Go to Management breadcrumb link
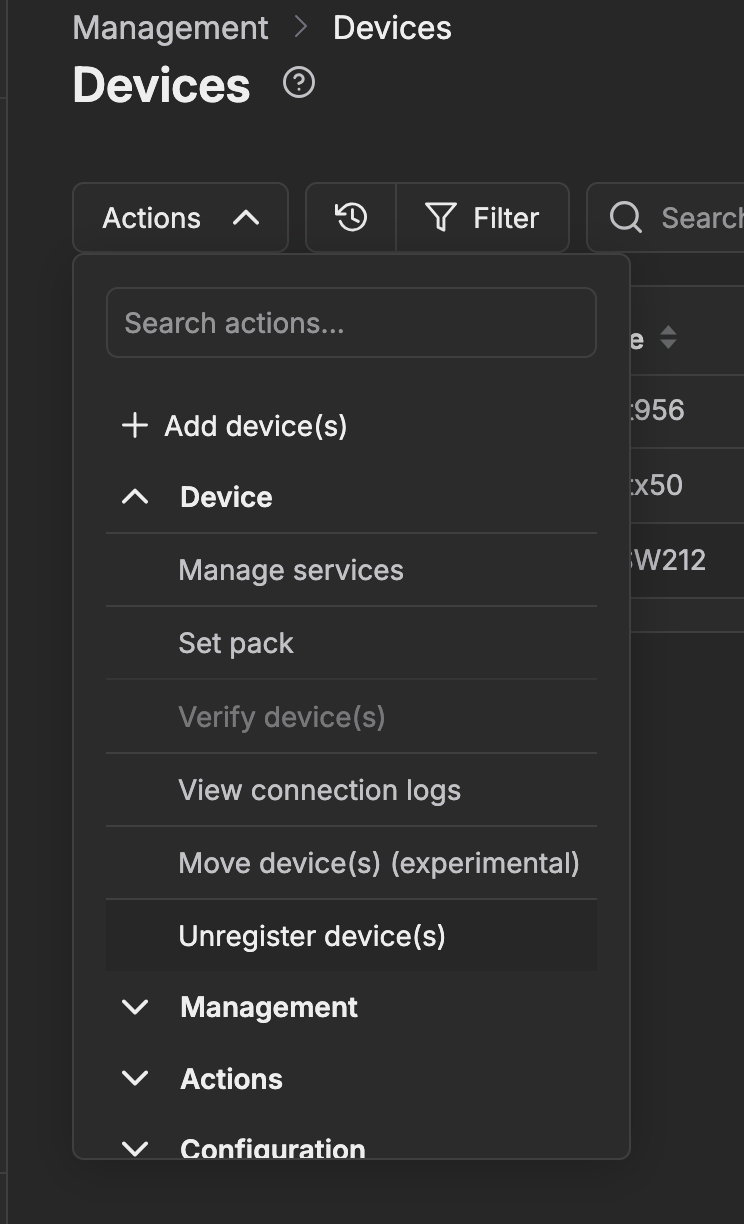This screenshot has width=744, height=1224. tap(171, 28)
